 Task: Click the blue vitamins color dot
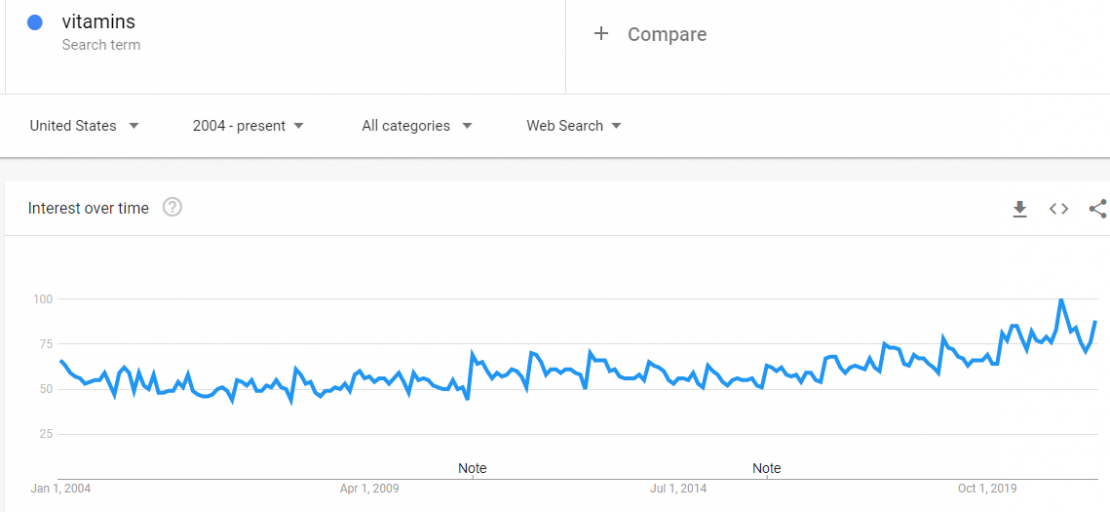(x=35, y=23)
